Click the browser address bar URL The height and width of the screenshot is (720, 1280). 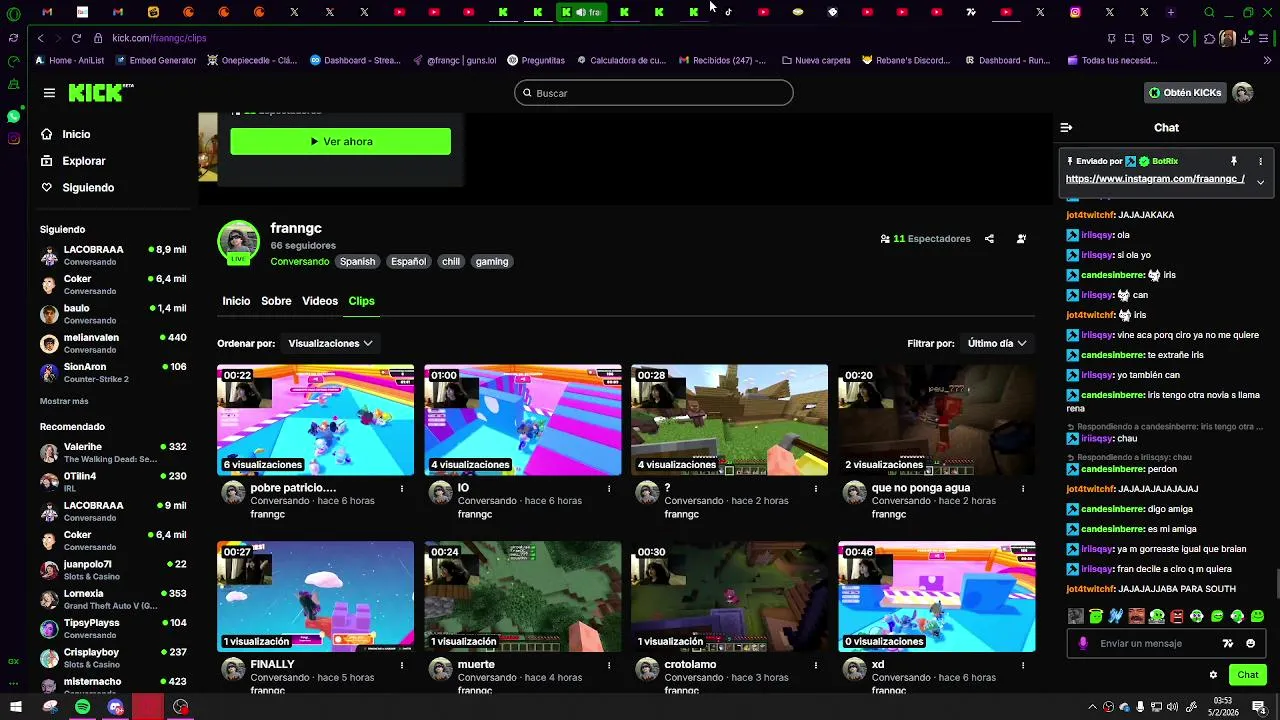coord(159,38)
